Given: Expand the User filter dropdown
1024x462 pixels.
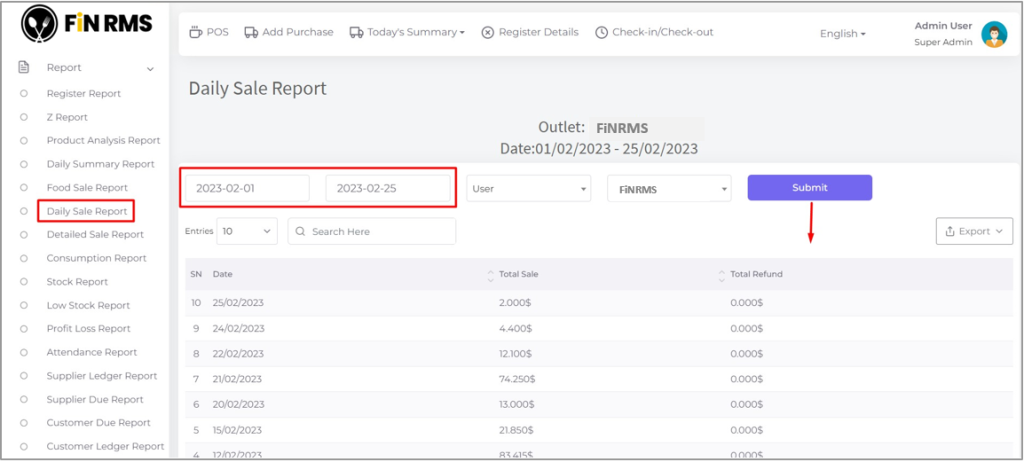Looking at the screenshot, I should coord(529,188).
